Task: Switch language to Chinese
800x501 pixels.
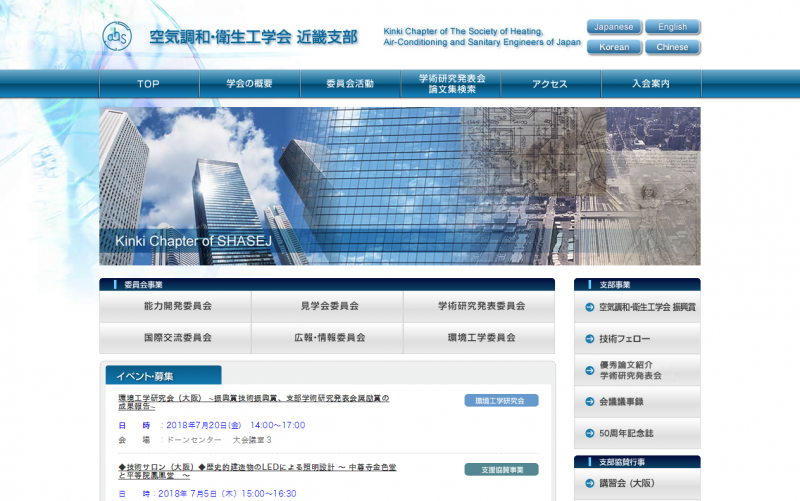Action: pos(672,47)
